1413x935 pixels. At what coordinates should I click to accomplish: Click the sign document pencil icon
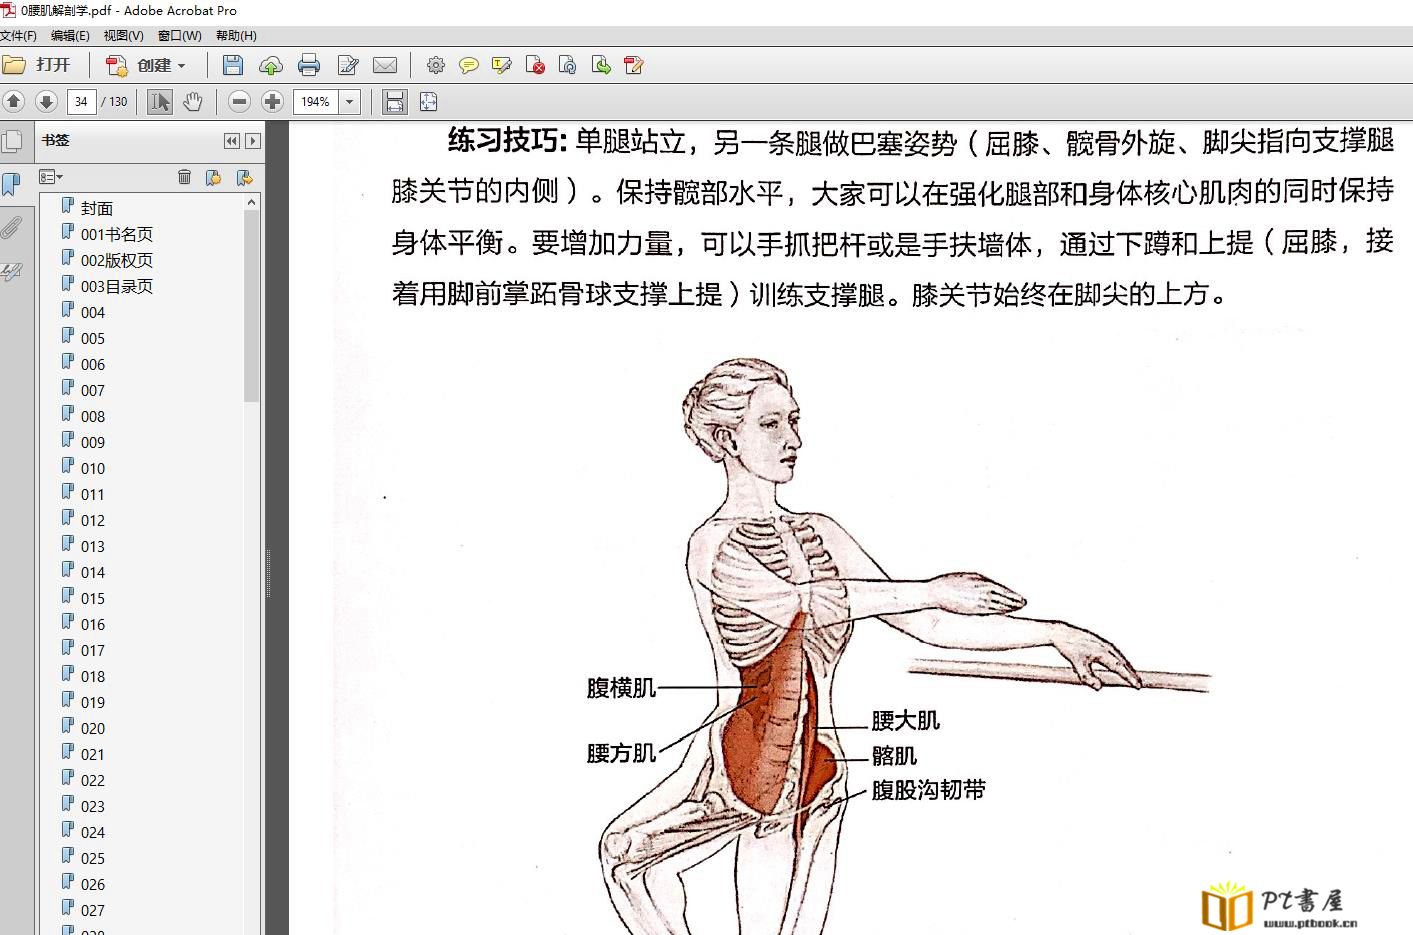point(634,65)
